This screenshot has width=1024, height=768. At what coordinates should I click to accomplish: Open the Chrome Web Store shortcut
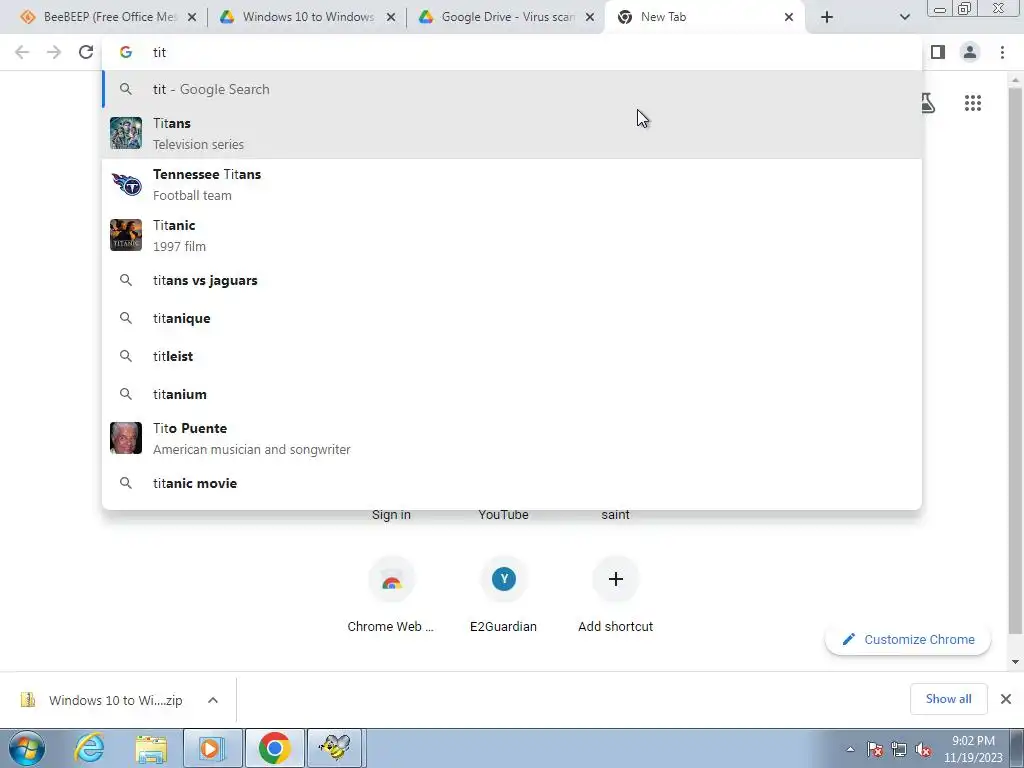(x=391, y=594)
